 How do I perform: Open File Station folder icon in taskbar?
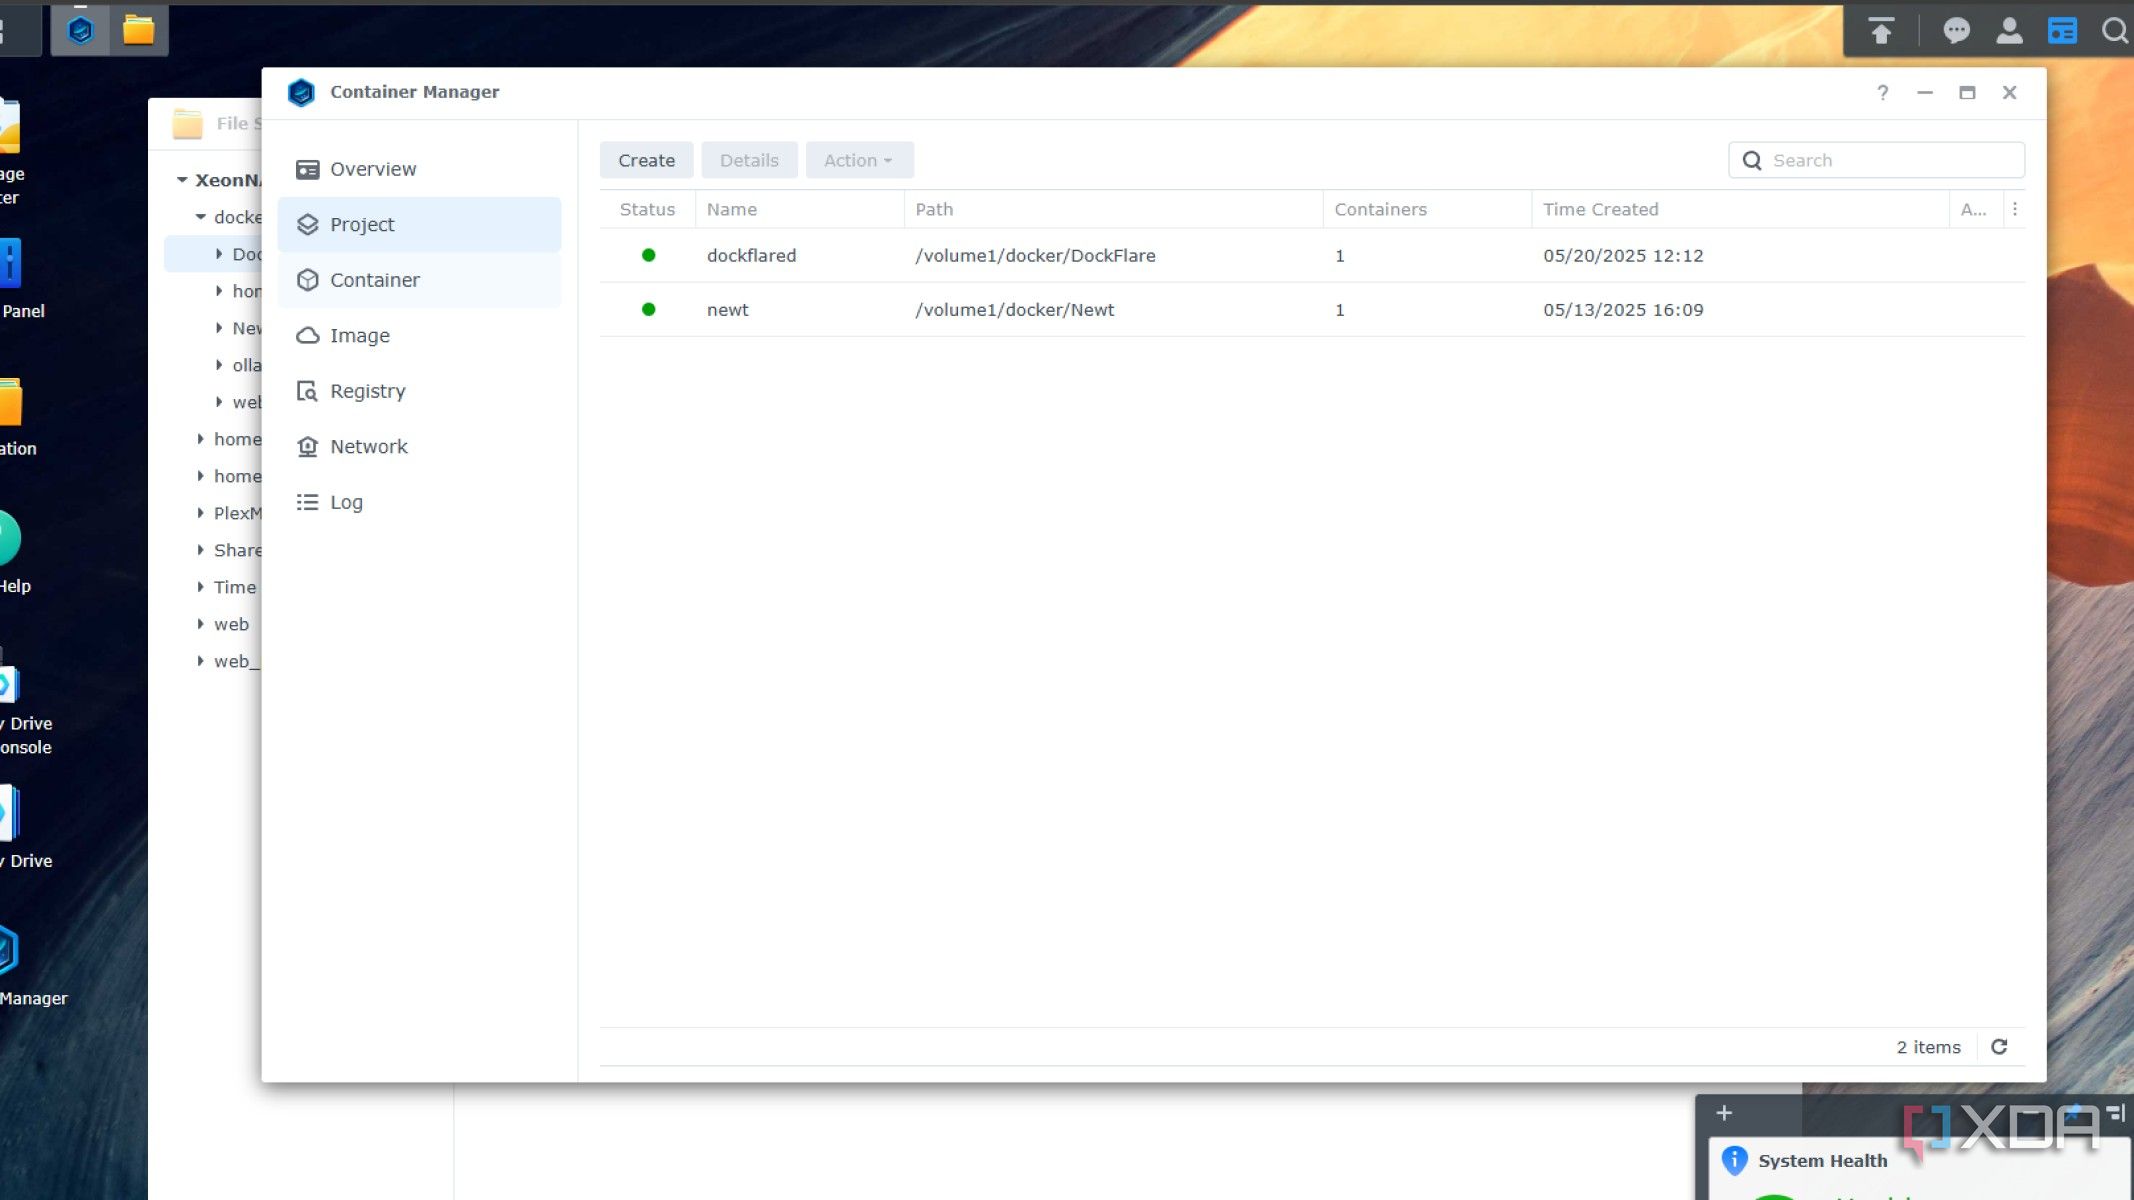(x=138, y=30)
